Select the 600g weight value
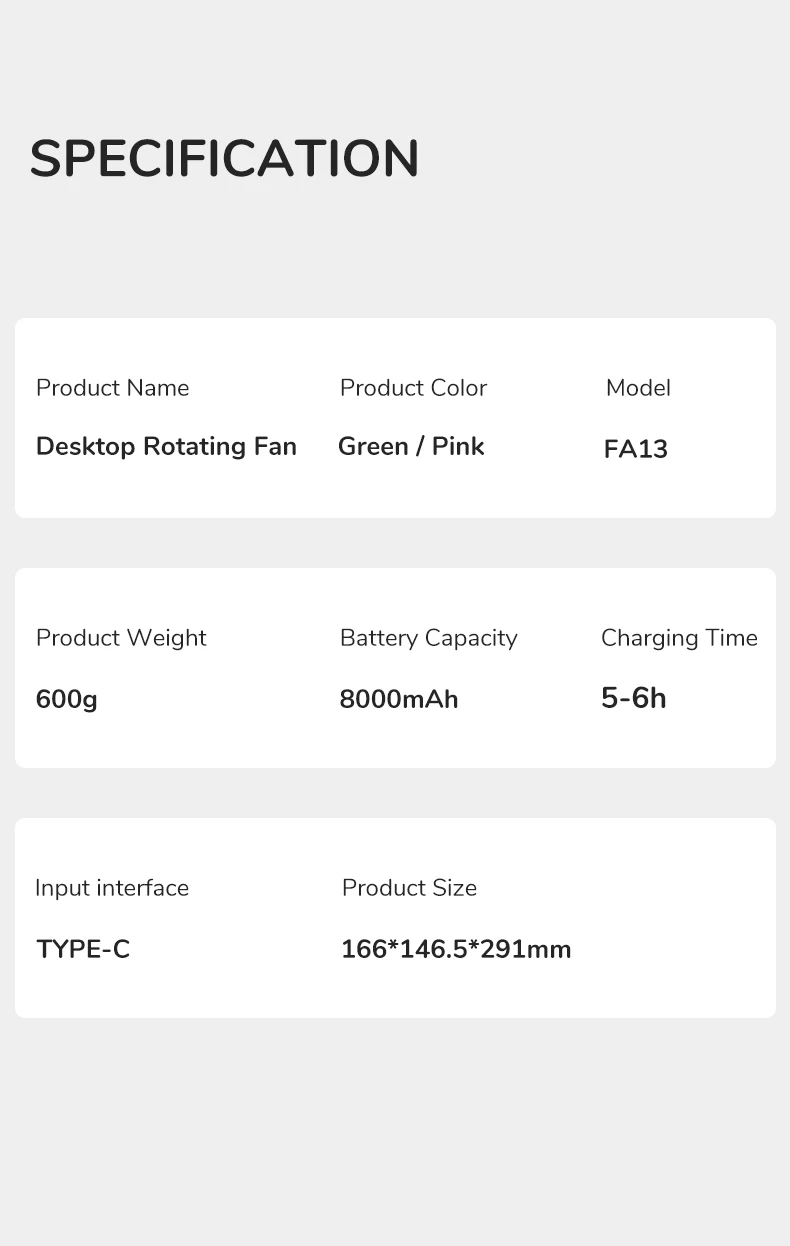790x1246 pixels. pyautogui.click(x=66, y=699)
